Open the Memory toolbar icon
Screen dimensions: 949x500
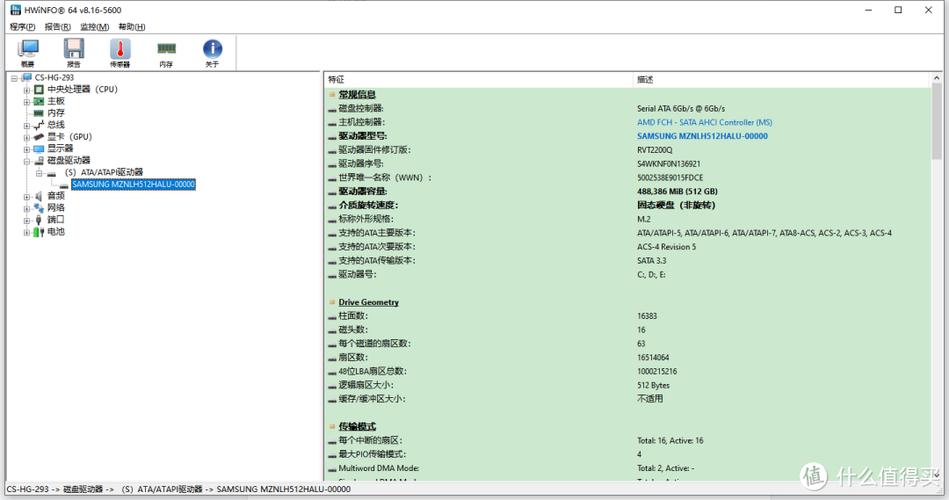pyautogui.click(x=166, y=53)
